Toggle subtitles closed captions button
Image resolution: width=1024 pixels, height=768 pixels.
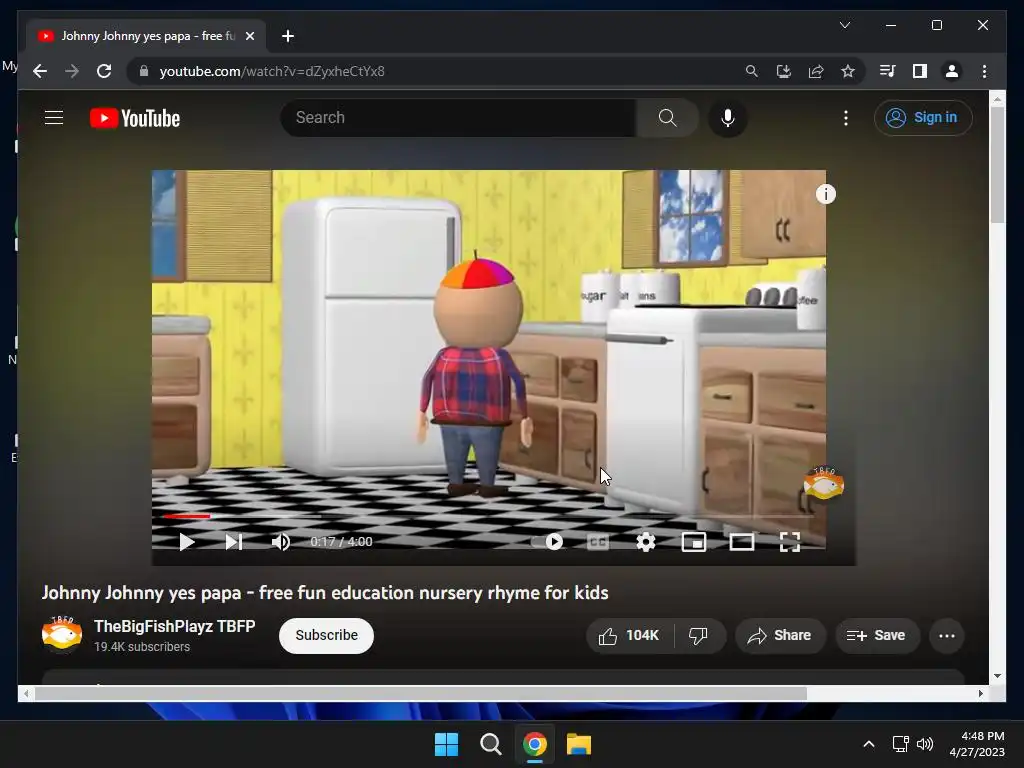pos(598,542)
